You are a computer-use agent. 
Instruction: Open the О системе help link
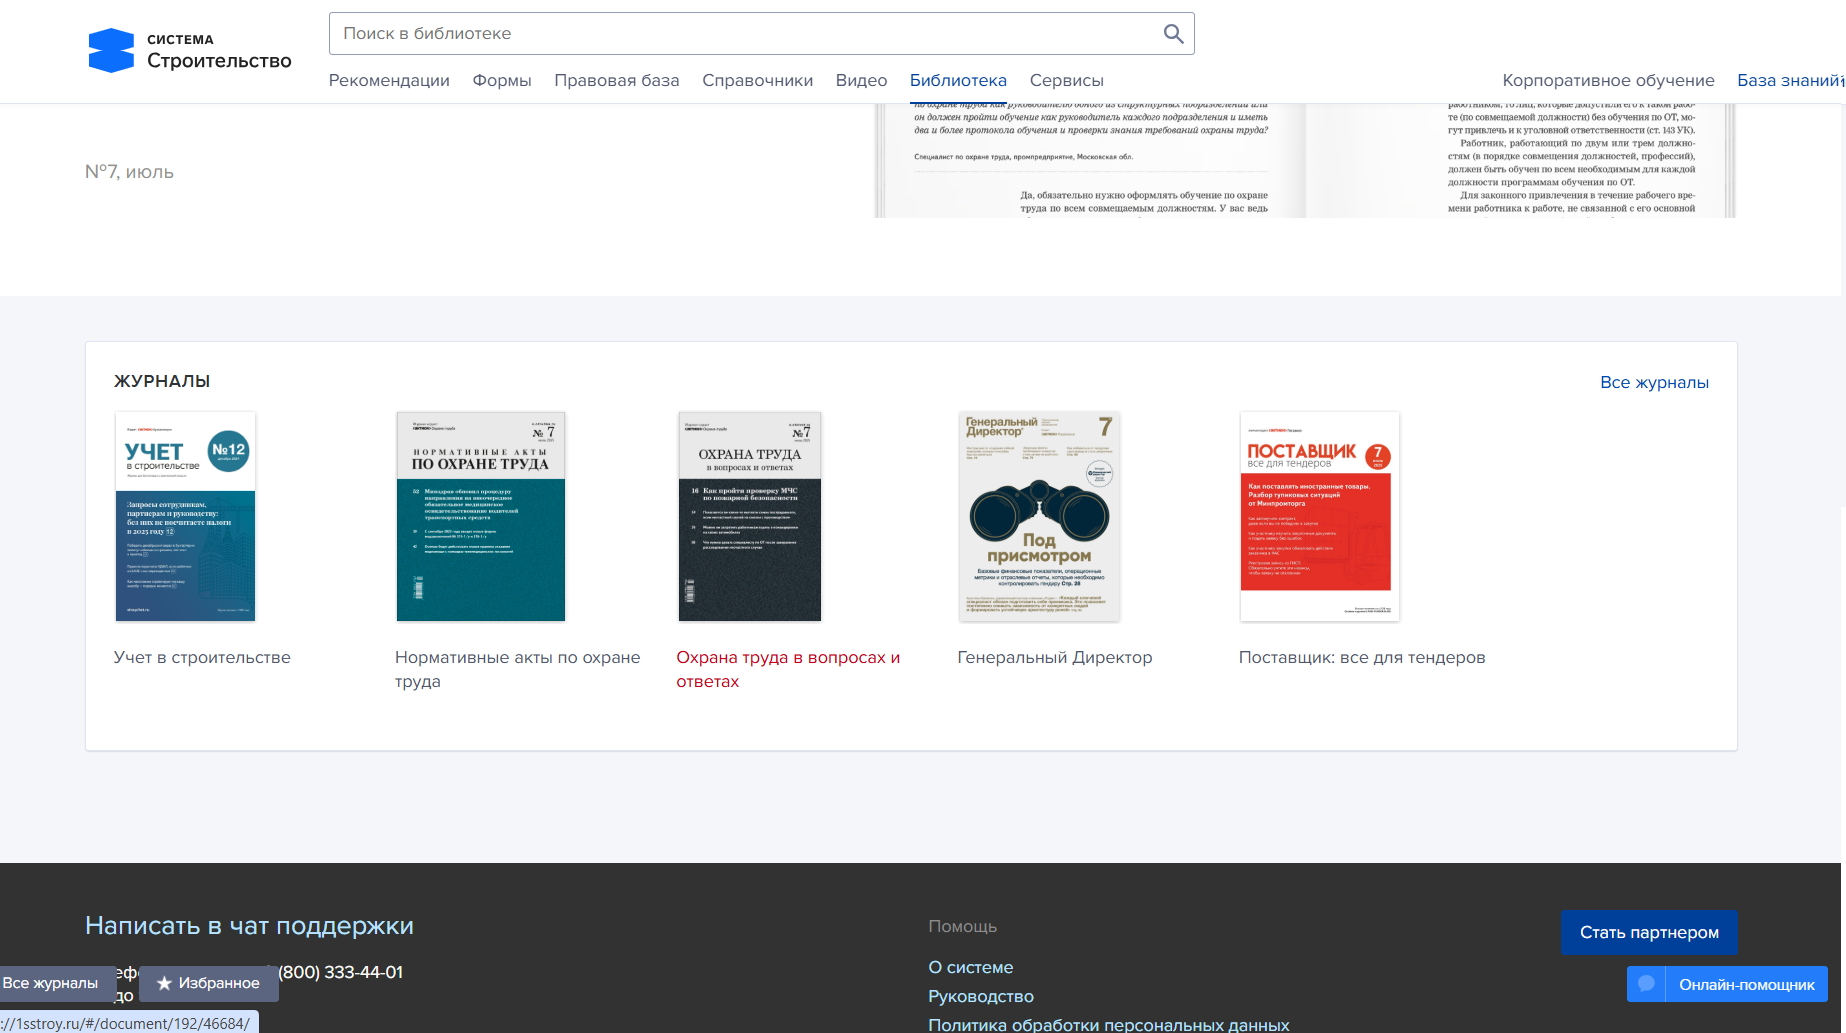(x=970, y=967)
